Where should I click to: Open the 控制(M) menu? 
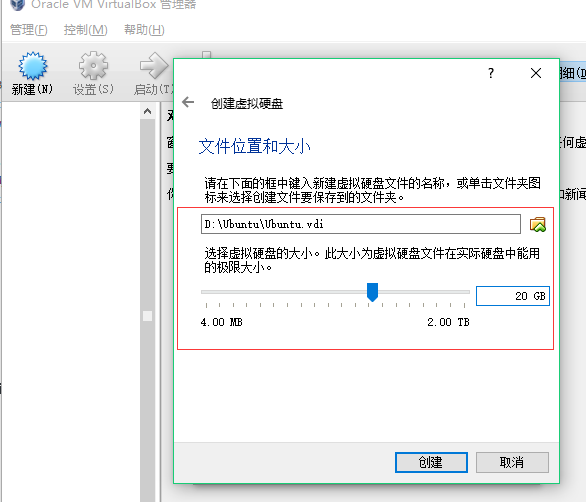pos(86,30)
